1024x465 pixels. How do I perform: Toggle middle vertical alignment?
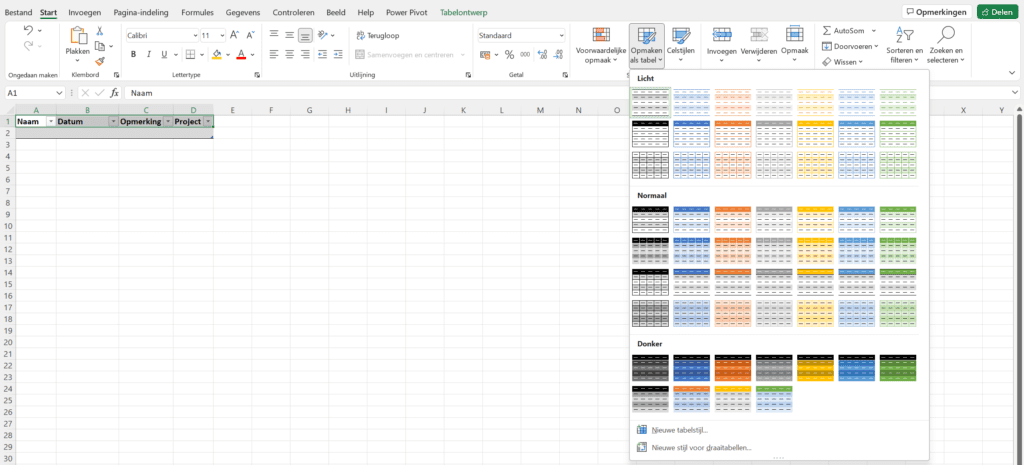click(x=289, y=35)
